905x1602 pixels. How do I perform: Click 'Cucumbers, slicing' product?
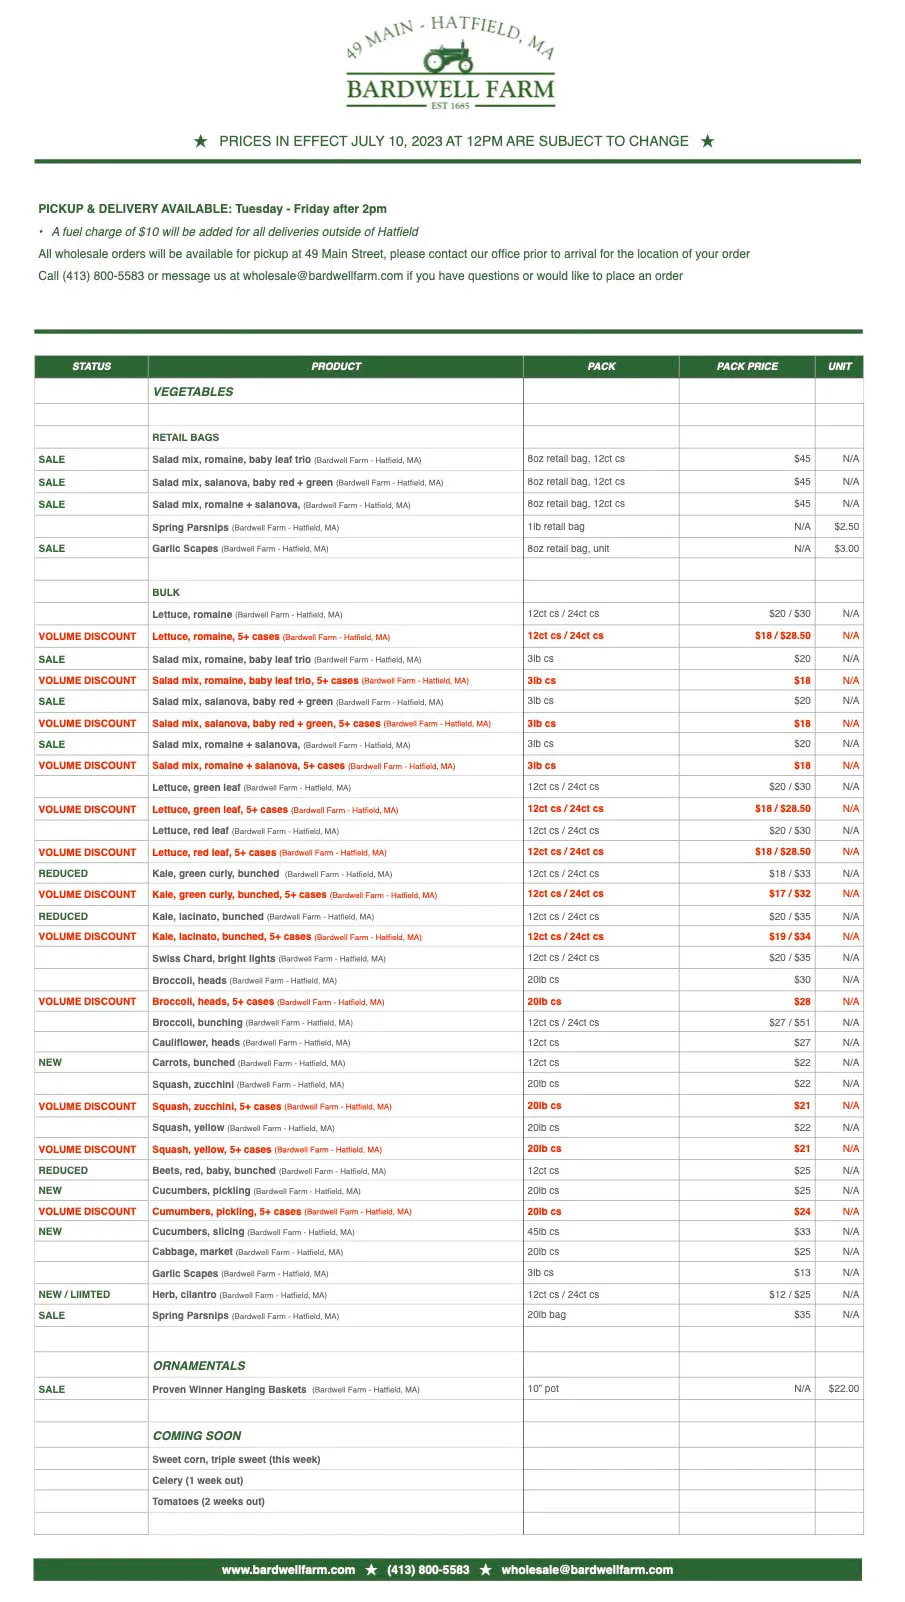click(253, 1232)
